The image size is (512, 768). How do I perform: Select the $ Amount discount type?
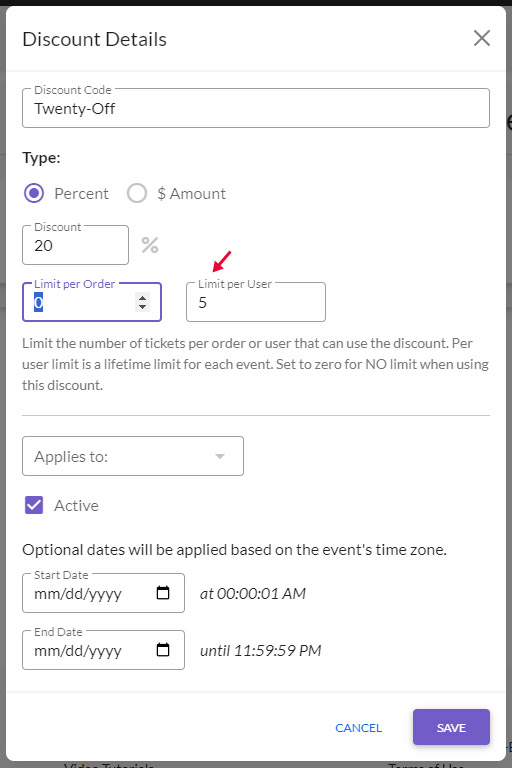137,193
